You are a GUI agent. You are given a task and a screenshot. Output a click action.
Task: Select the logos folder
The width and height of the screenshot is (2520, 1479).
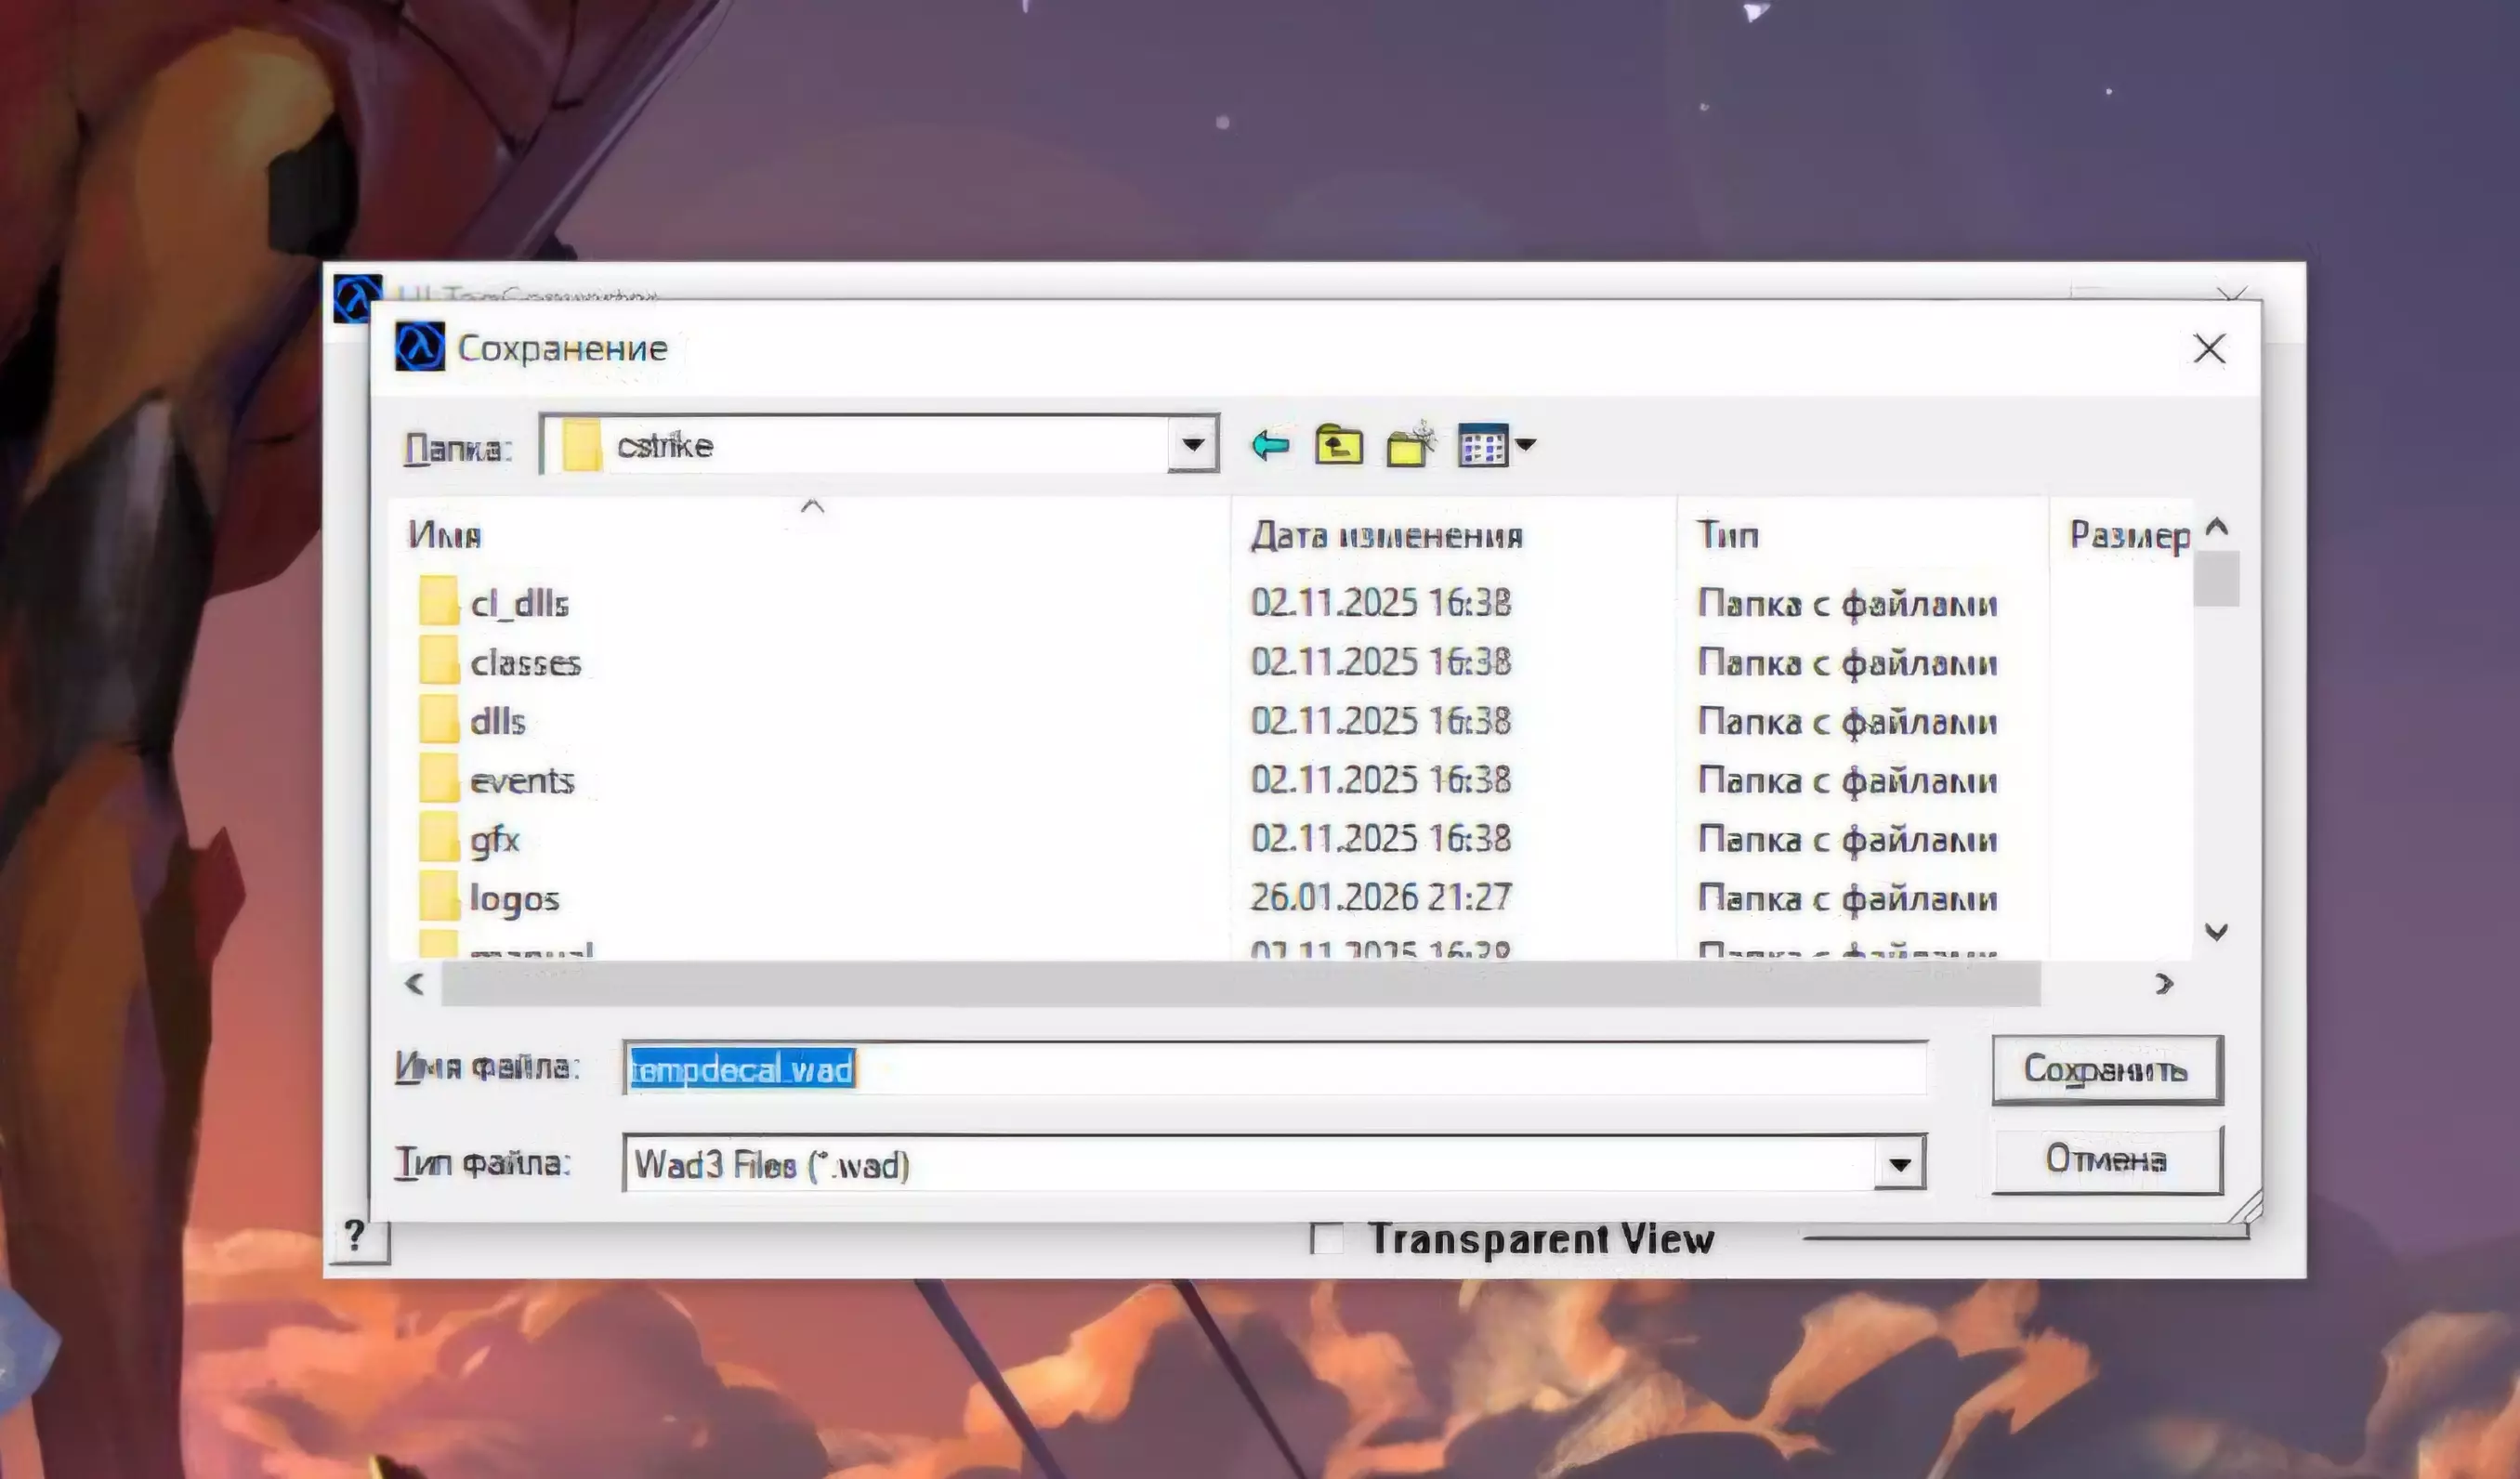pyautogui.click(x=514, y=898)
